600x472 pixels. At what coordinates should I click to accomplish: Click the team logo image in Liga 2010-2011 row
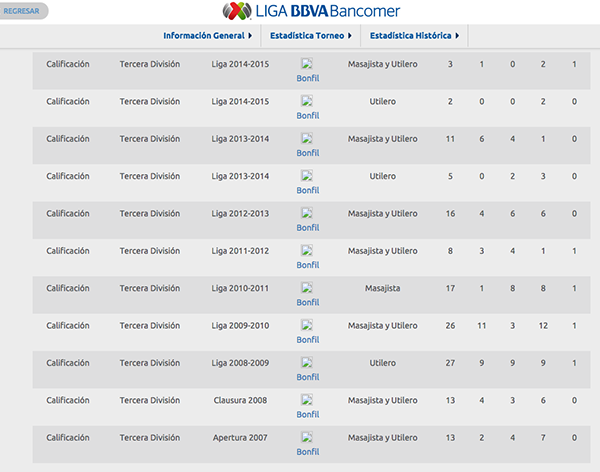pos(307,288)
